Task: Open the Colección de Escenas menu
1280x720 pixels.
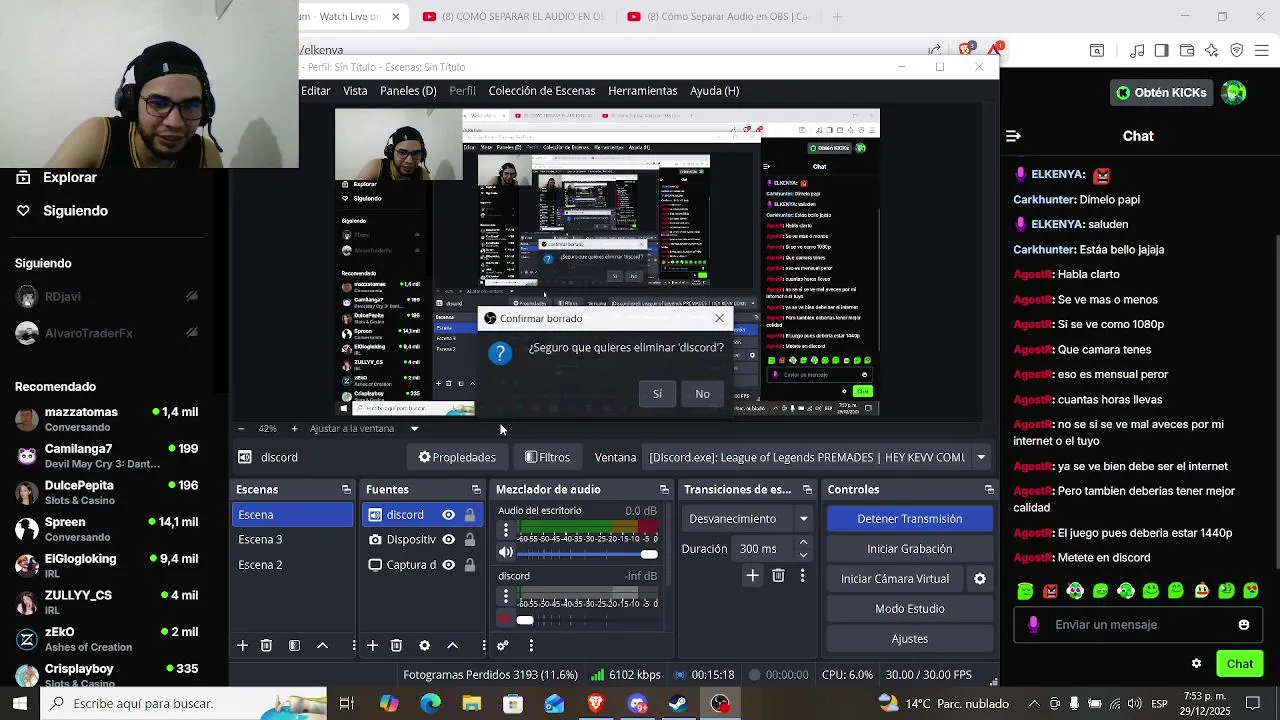Action: click(542, 91)
